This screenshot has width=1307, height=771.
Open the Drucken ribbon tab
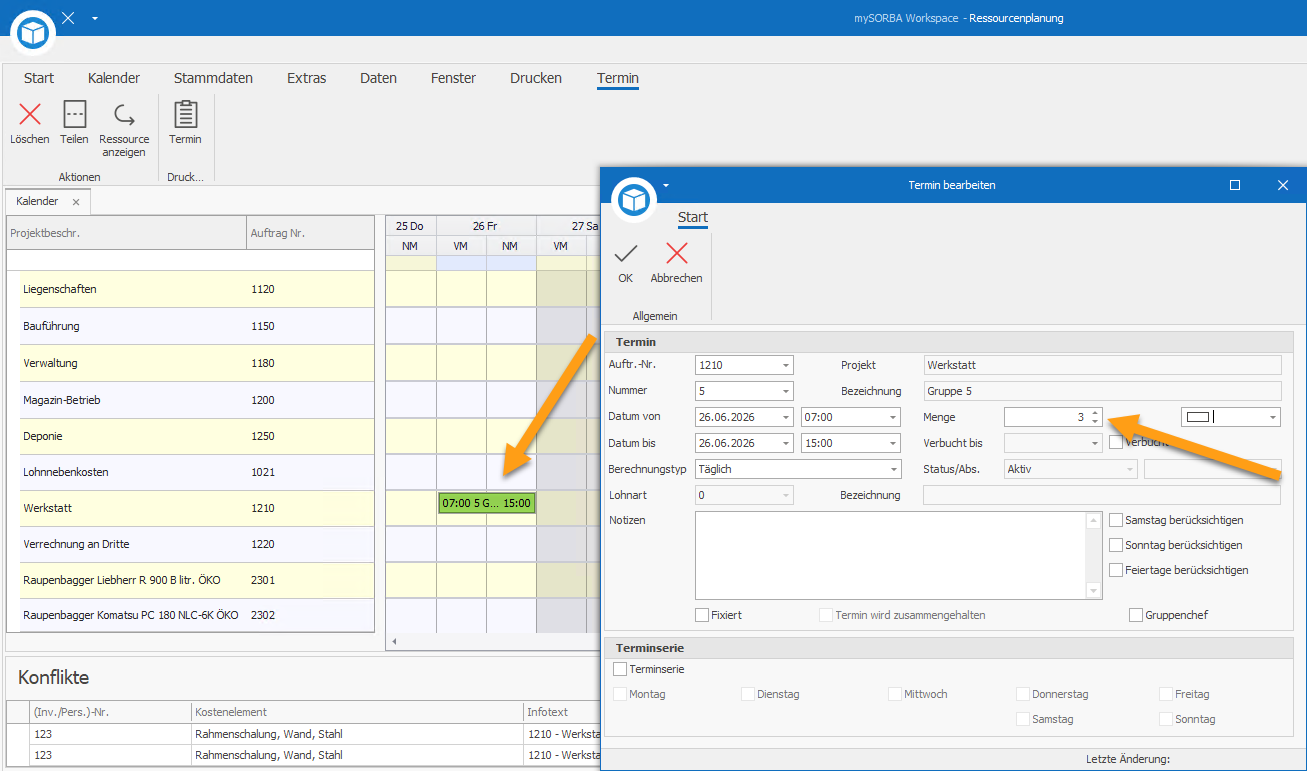click(x=536, y=78)
